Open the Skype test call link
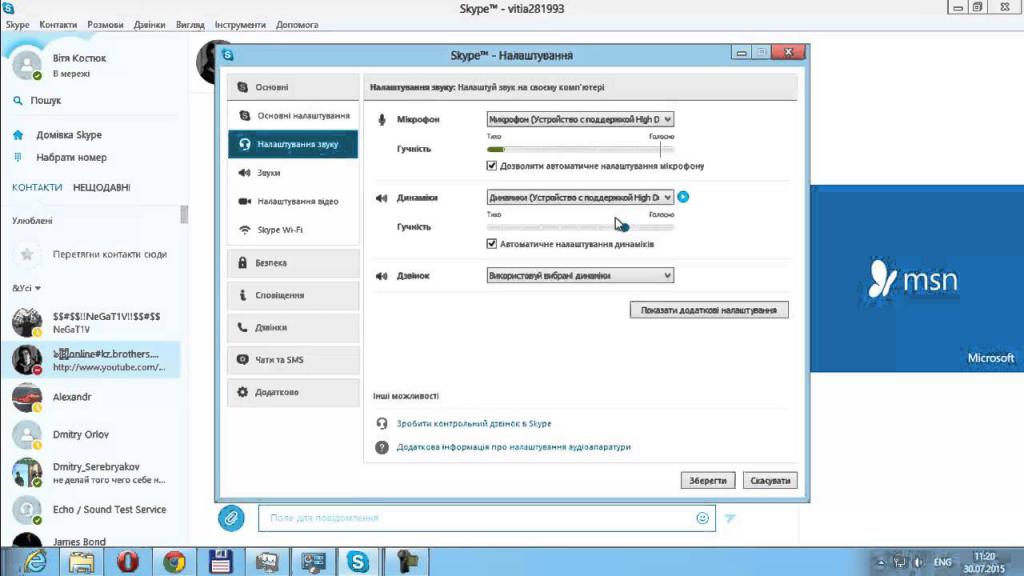This screenshot has width=1024, height=576. coord(474,423)
